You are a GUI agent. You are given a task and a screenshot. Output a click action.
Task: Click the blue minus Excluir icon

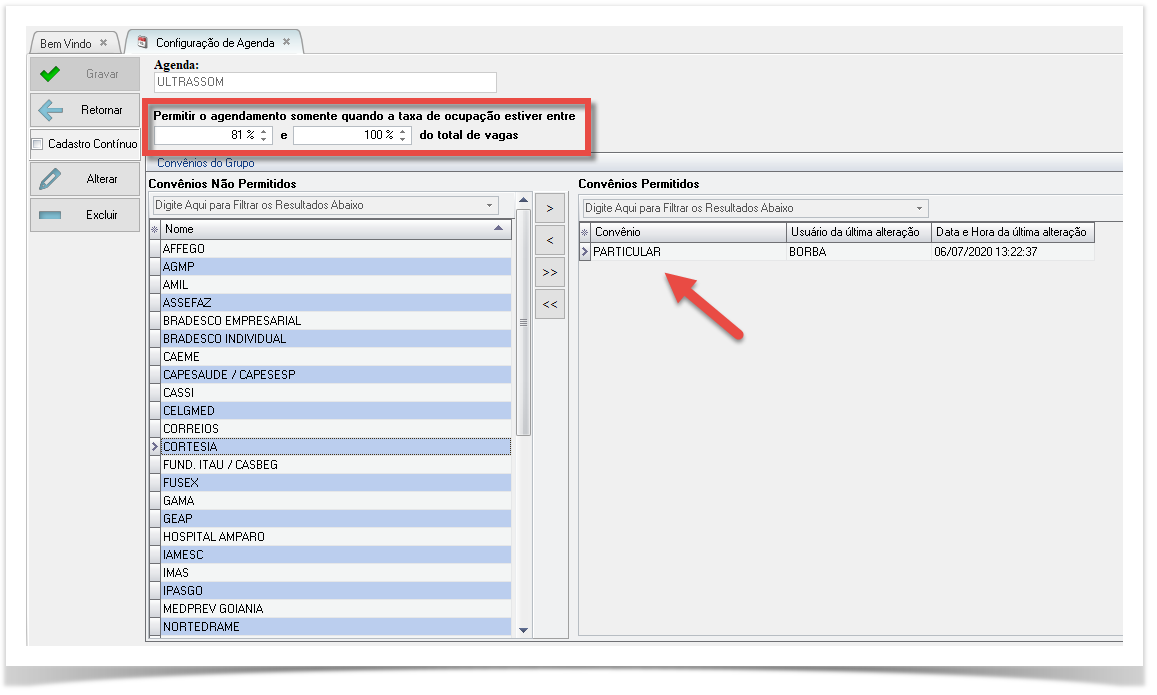click(50, 215)
